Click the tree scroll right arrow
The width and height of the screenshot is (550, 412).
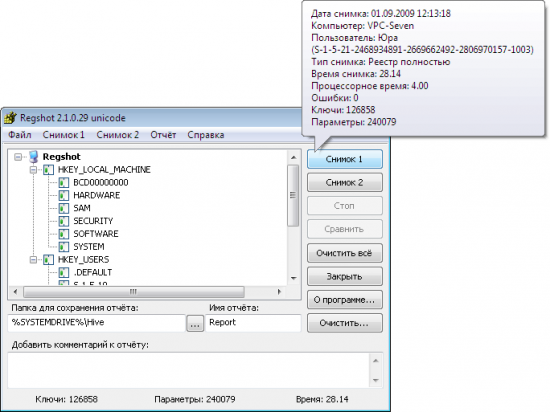tap(279, 292)
